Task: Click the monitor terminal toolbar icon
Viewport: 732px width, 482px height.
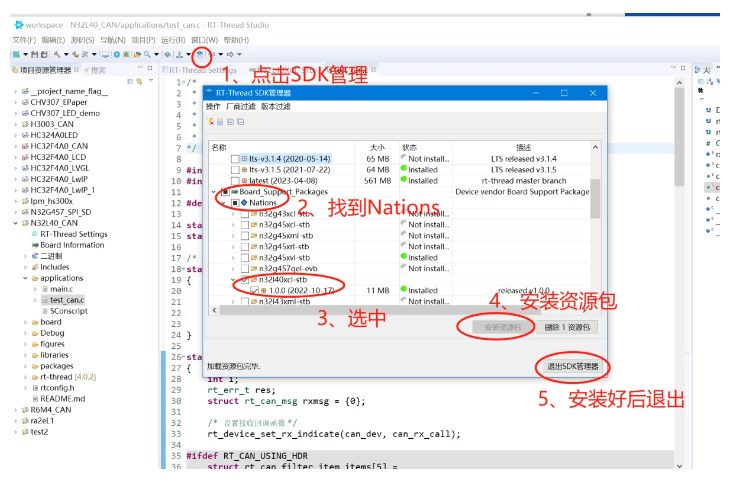Action: [x=106, y=55]
